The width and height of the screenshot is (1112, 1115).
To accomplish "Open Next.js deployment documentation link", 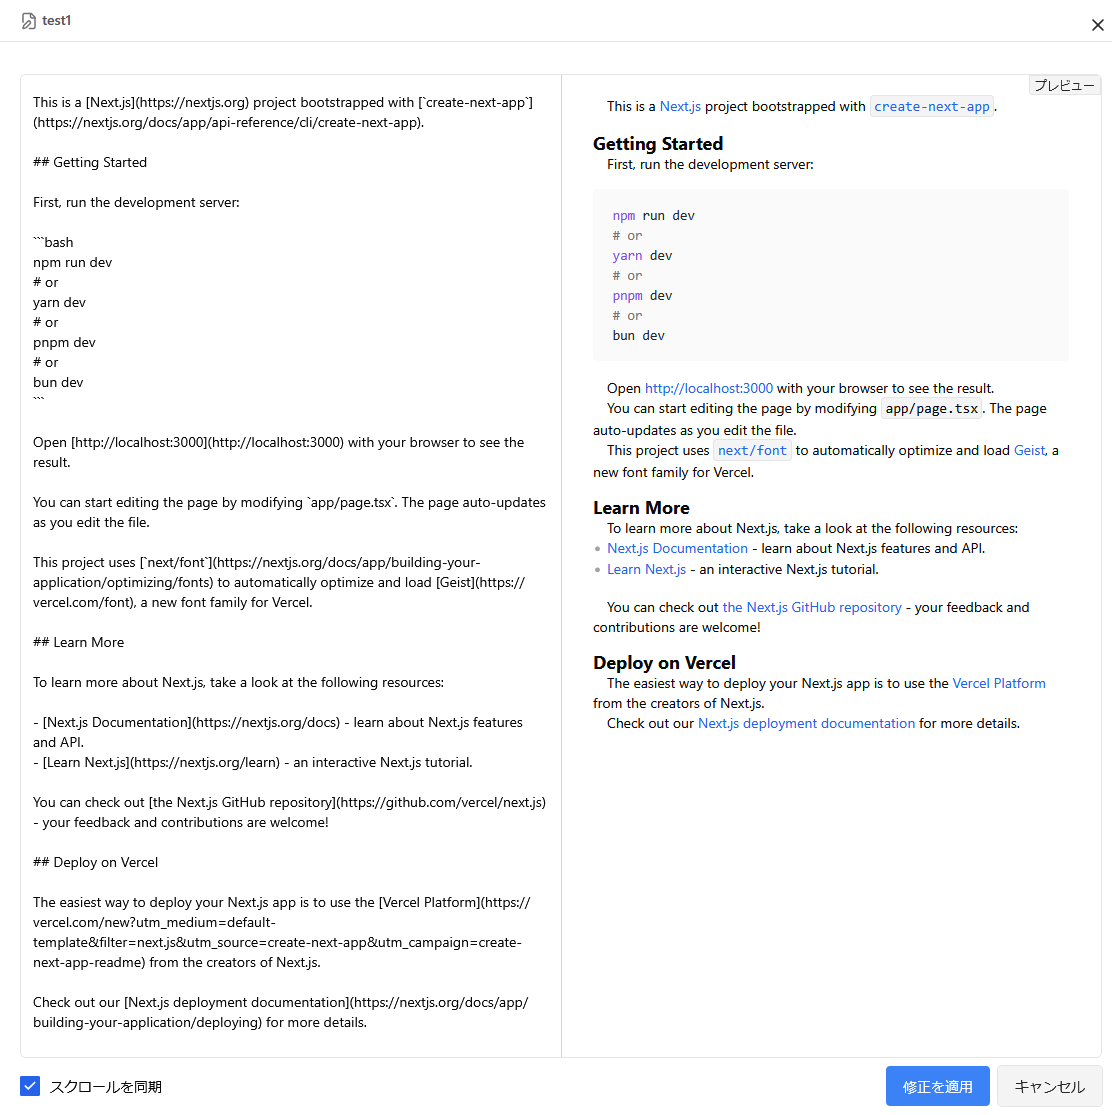I will [x=806, y=723].
